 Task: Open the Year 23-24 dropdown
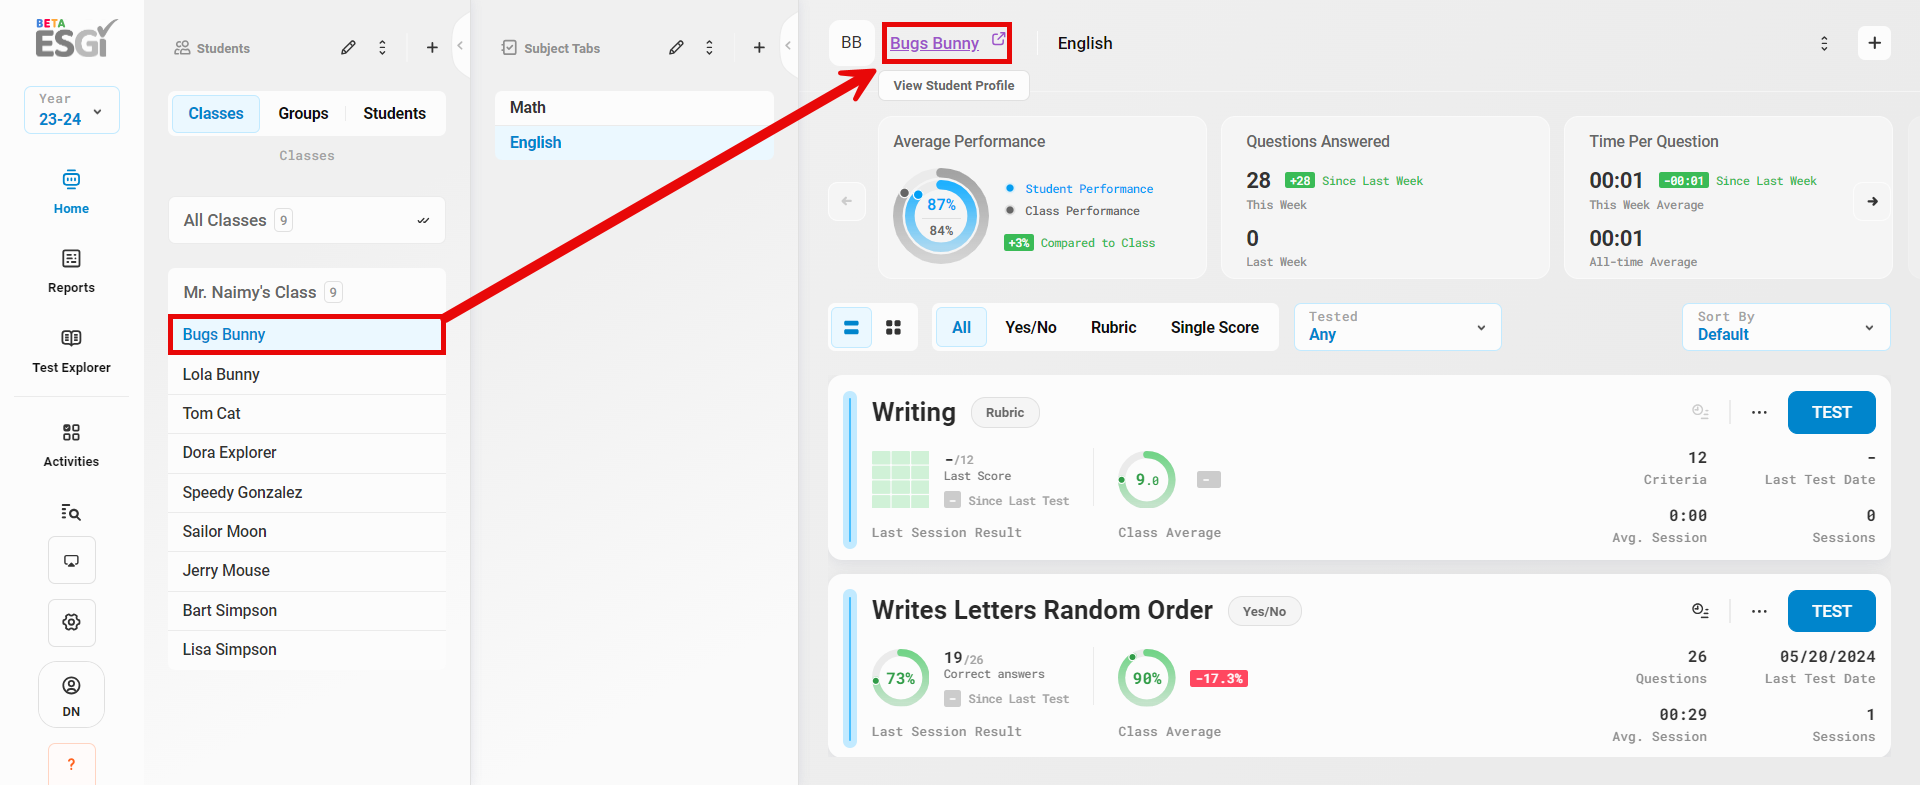tap(72, 110)
